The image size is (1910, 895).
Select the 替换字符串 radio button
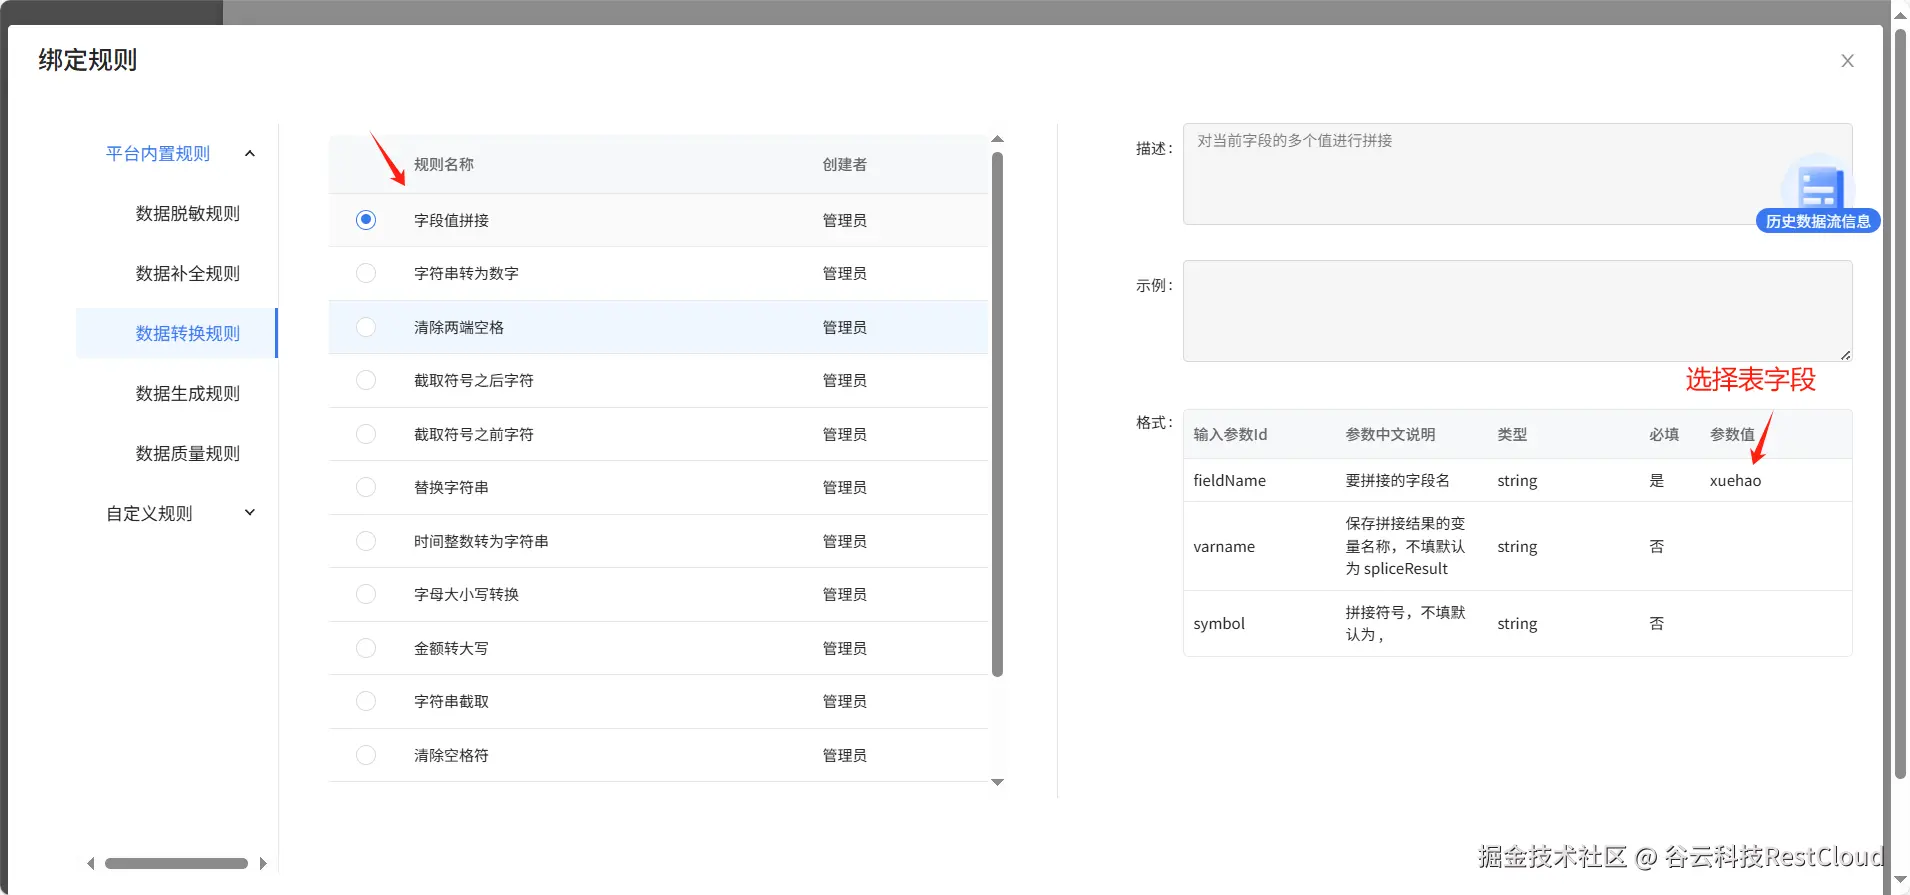tap(366, 487)
